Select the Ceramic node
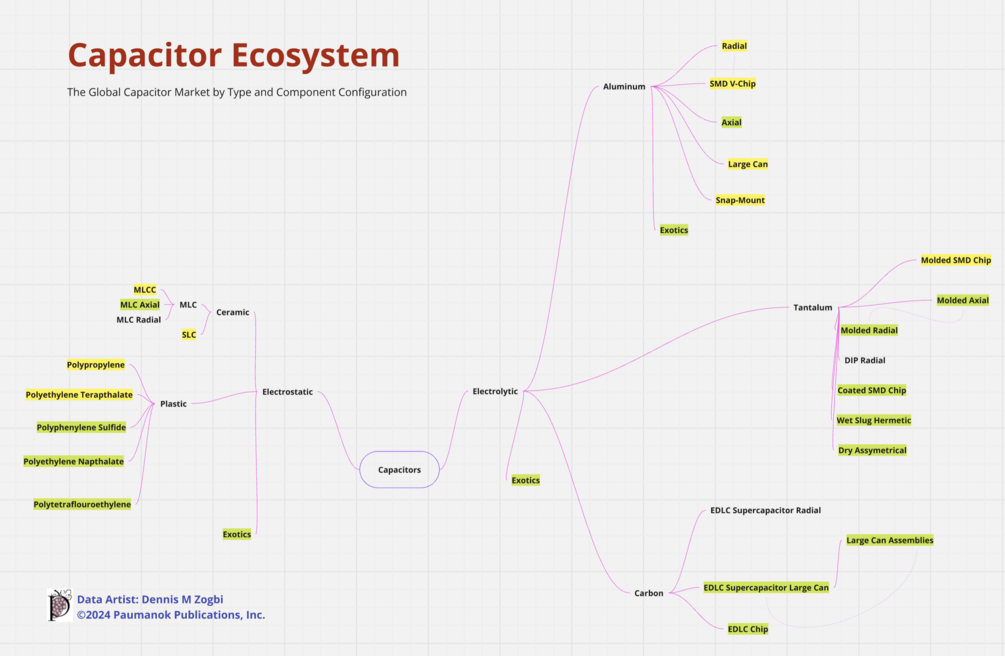 pyautogui.click(x=233, y=312)
